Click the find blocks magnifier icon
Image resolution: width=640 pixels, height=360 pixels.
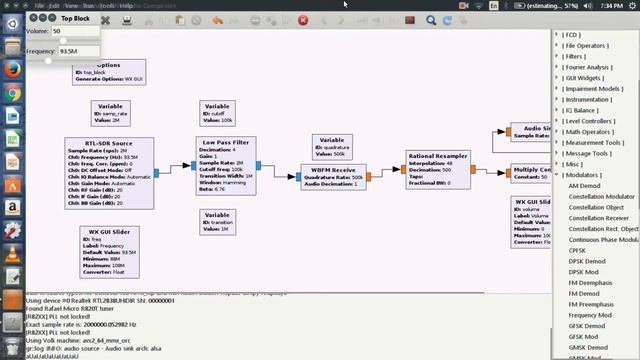[431, 20]
